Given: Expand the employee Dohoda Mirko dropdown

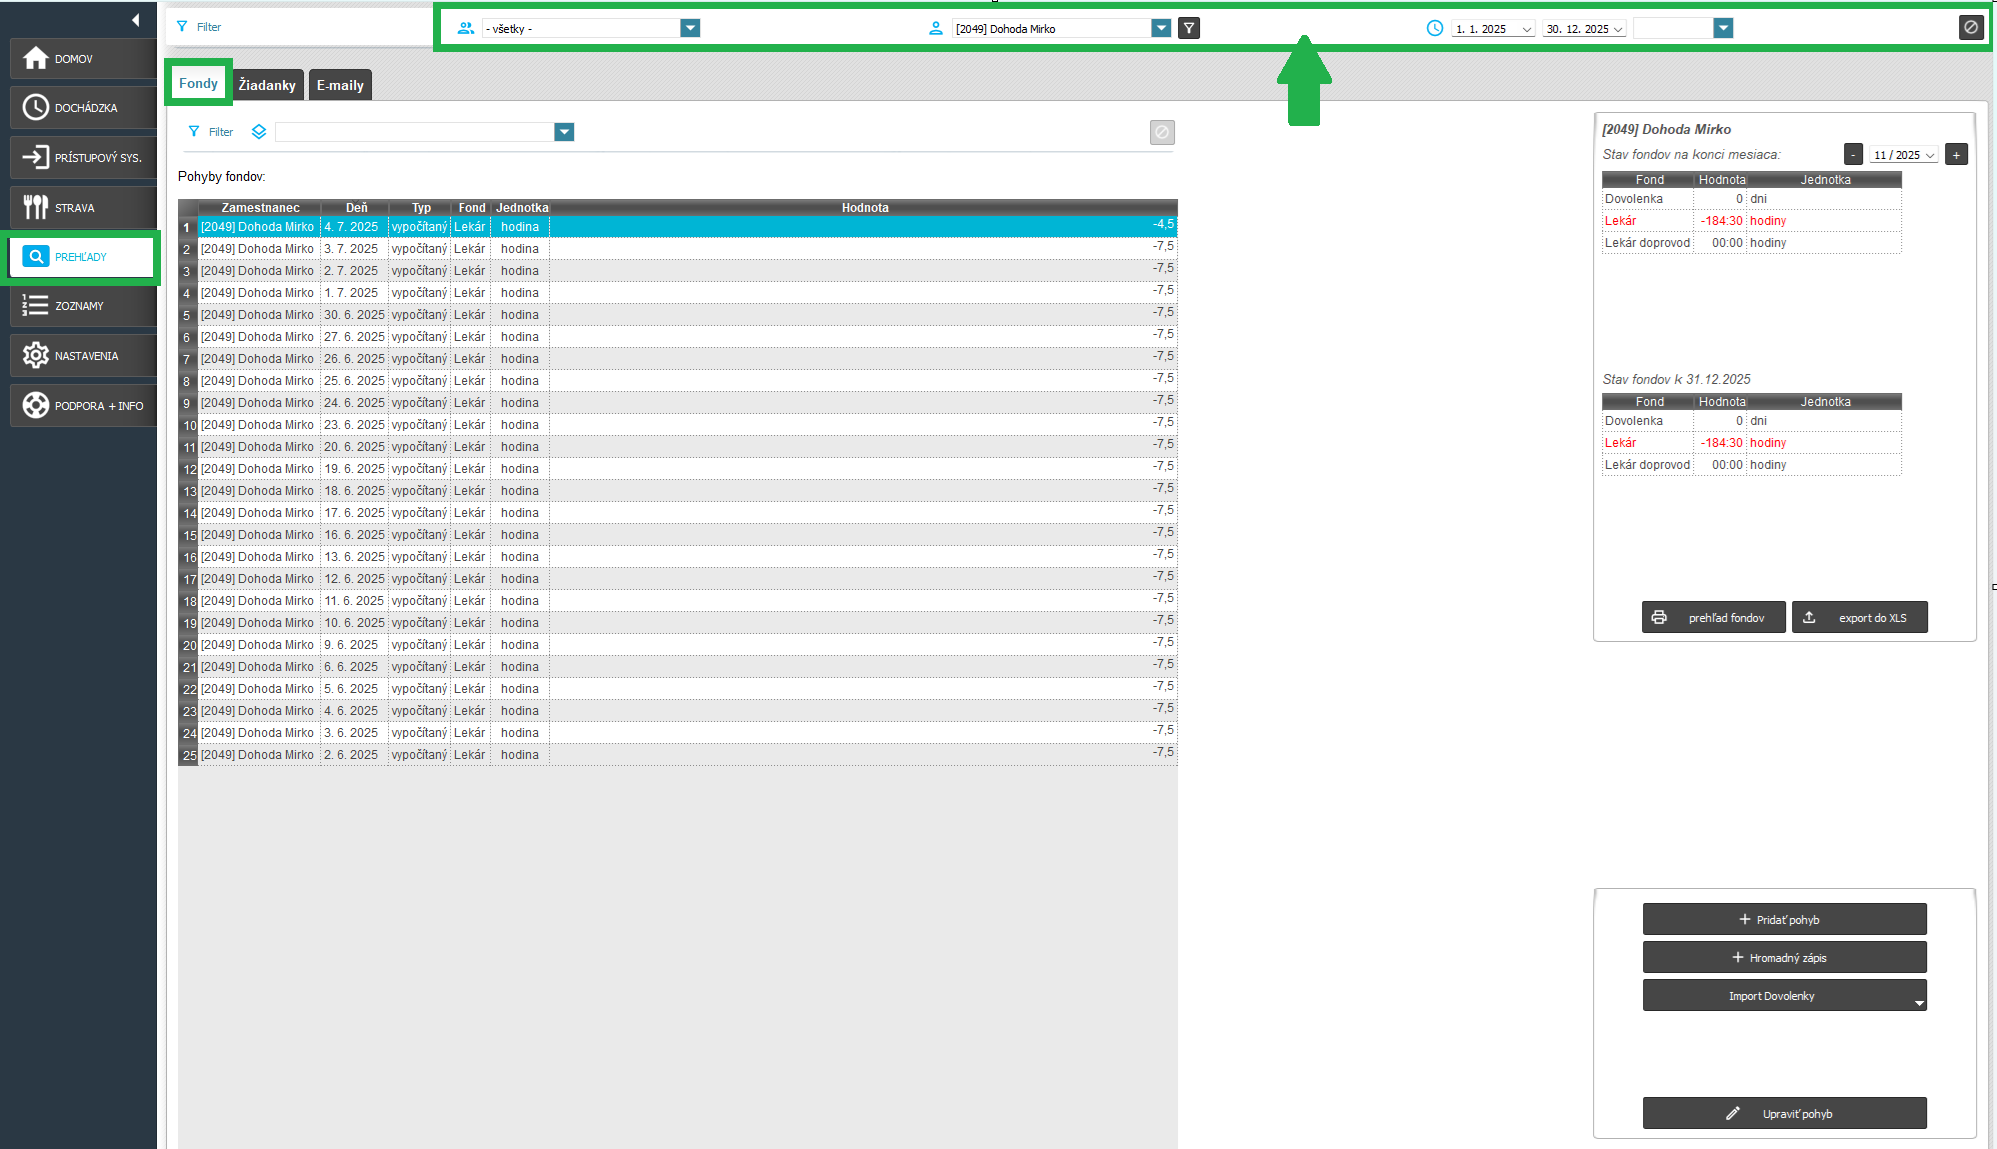Looking at the screenshot, I should (x=1160, y=29).
